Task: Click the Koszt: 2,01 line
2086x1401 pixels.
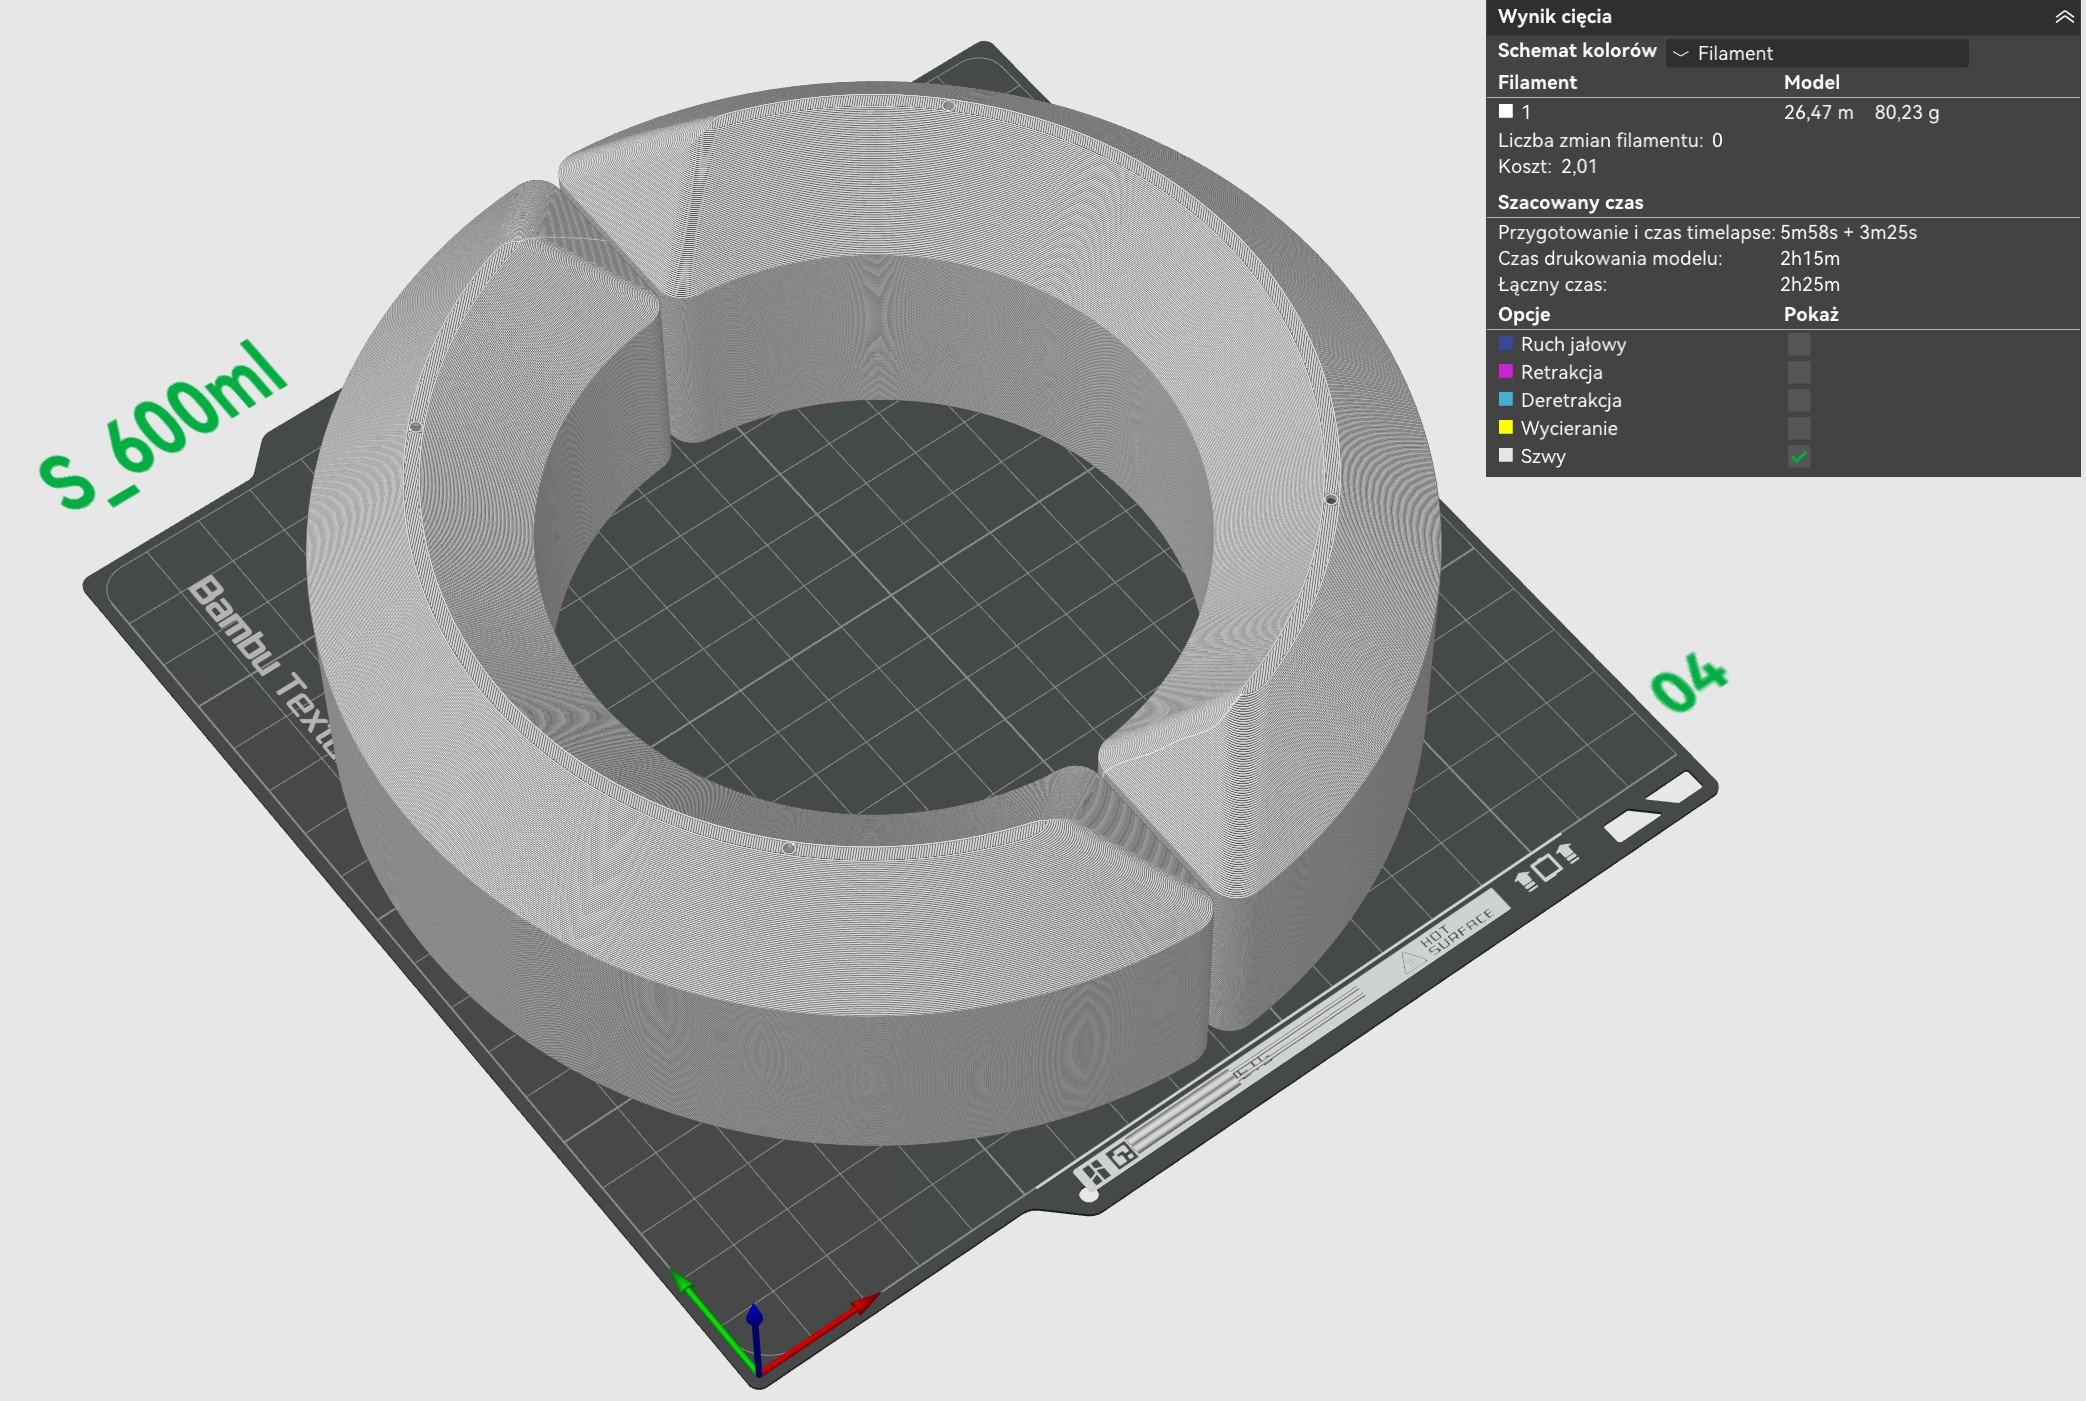Action: point(1547,166)
